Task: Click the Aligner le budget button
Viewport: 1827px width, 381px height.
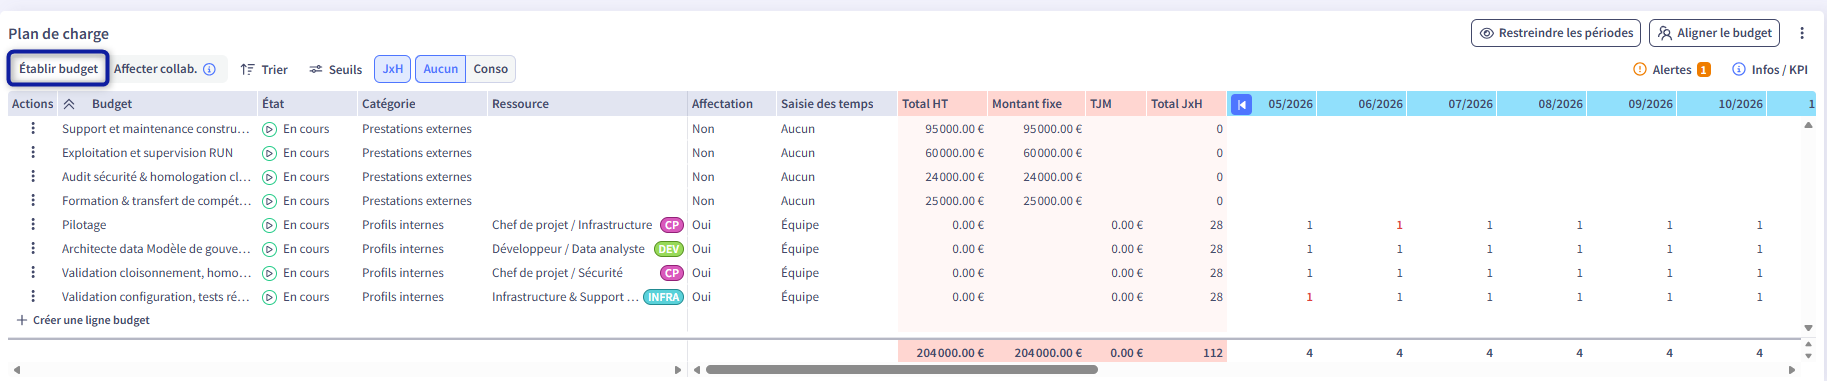Action: click(1715, 33)
